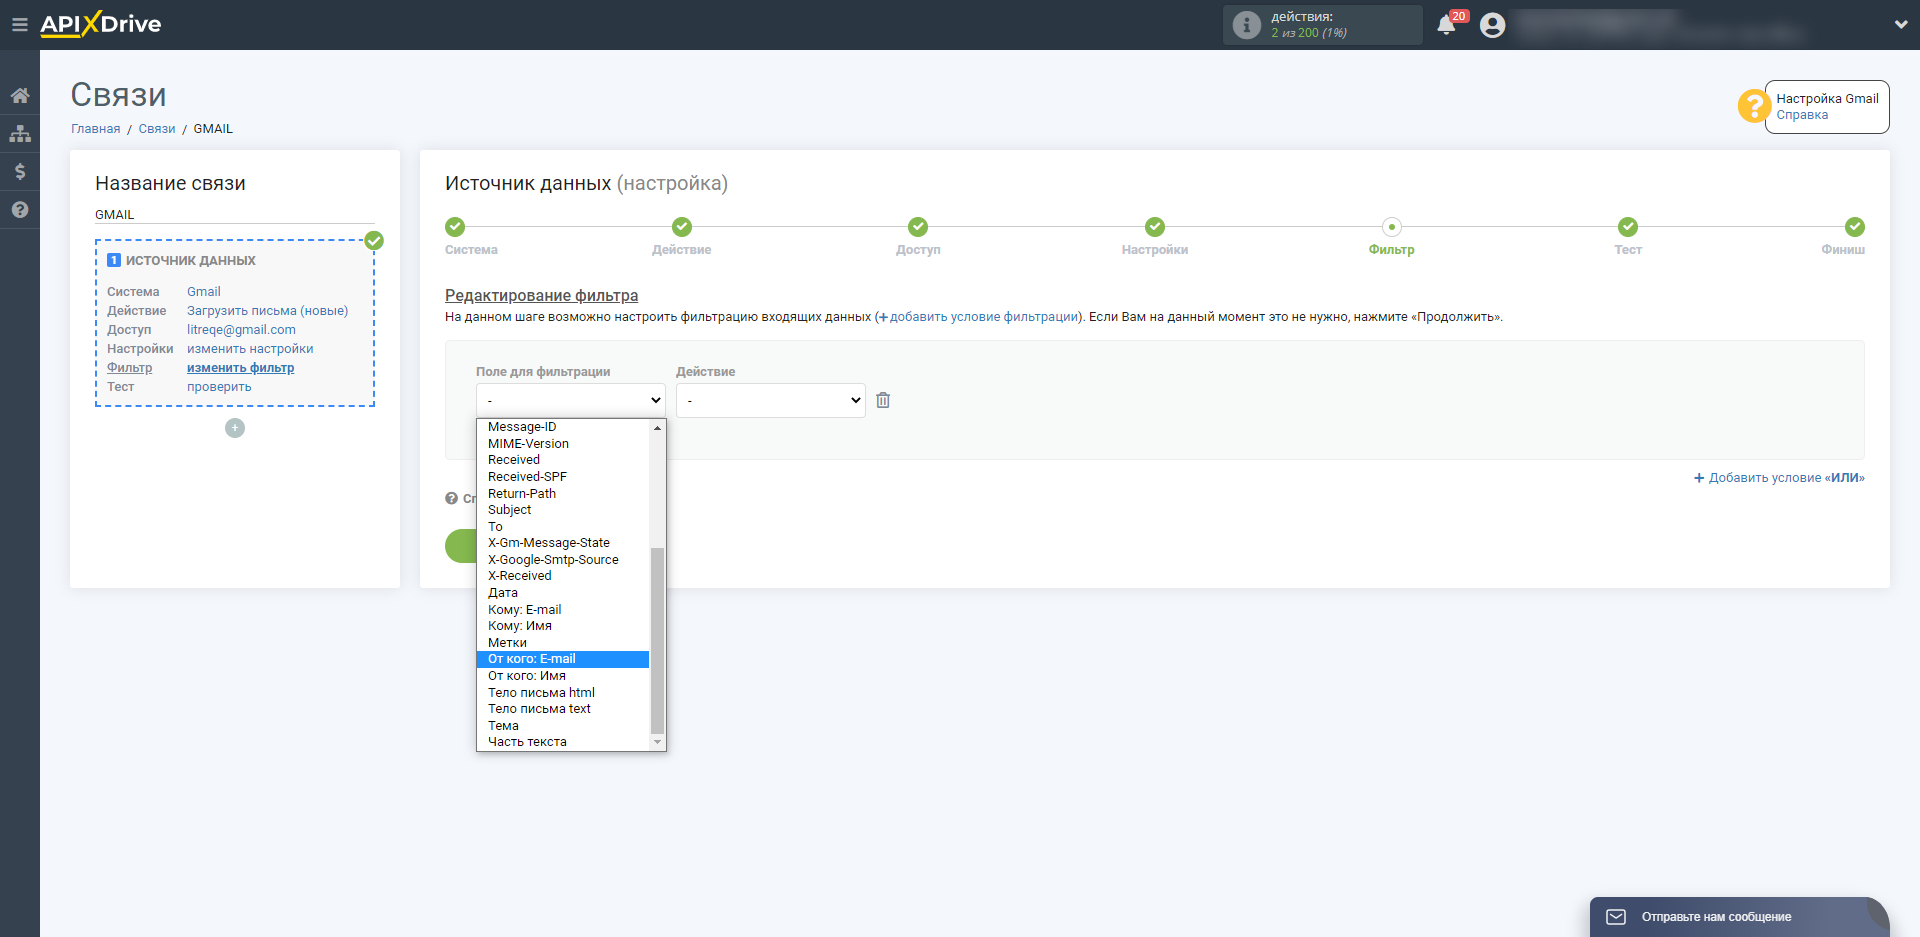The image size is (1920, 937).
Task: Add a new block with plus circle
Action: [235, 428]
